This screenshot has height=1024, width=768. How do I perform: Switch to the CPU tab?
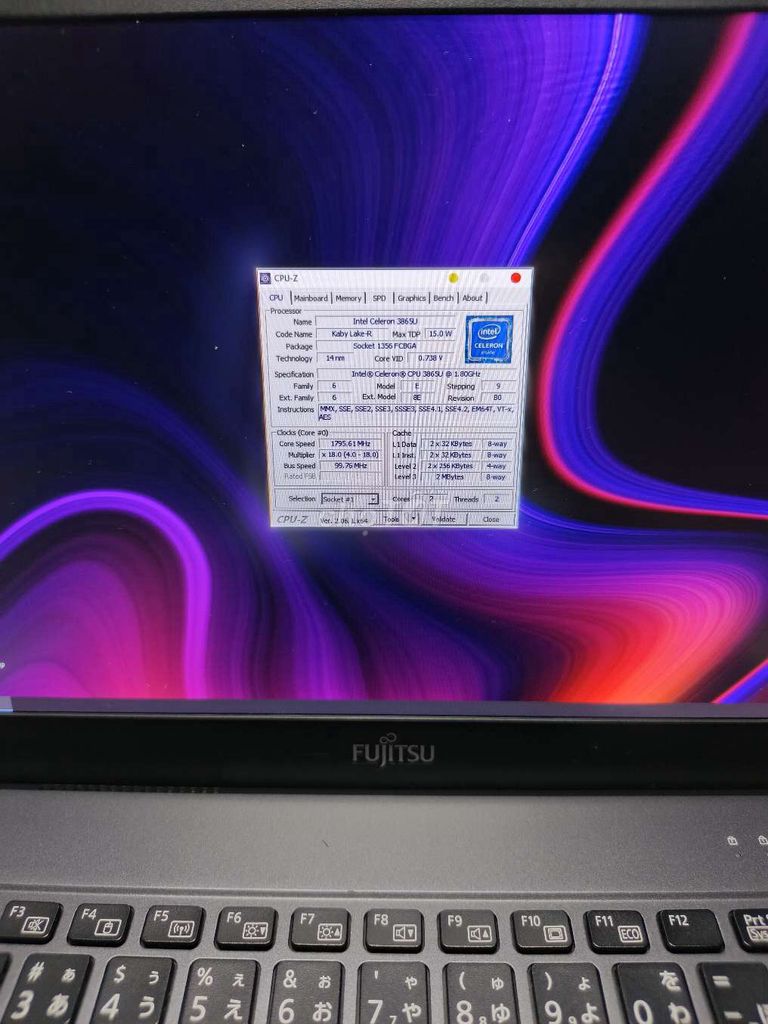(x=276, y=298)
